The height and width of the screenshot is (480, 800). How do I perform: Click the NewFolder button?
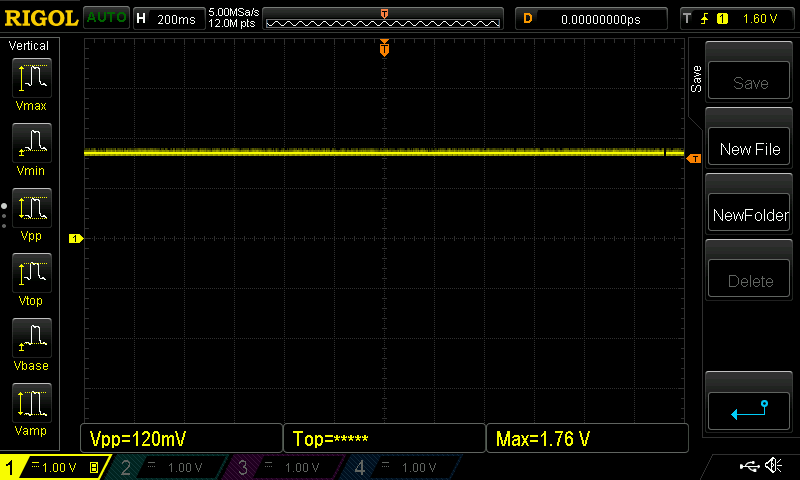749,213
